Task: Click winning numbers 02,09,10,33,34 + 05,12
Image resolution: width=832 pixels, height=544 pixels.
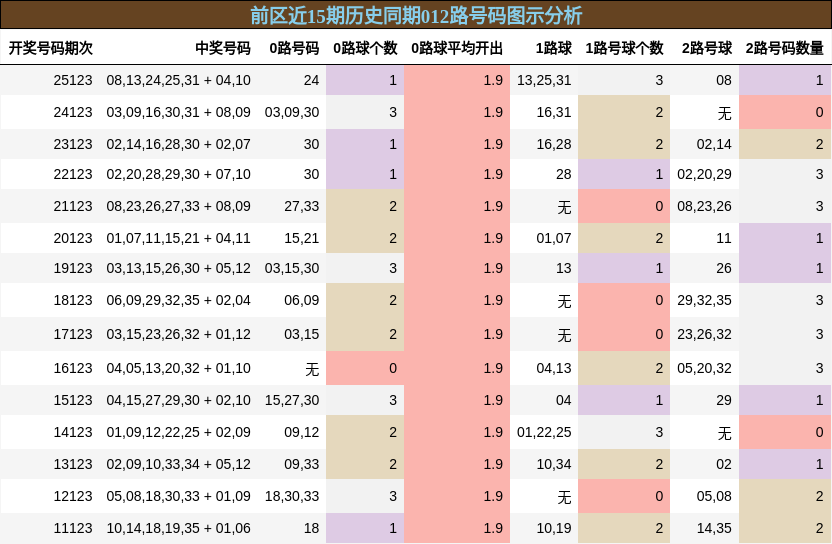Action: click(178, 464)
